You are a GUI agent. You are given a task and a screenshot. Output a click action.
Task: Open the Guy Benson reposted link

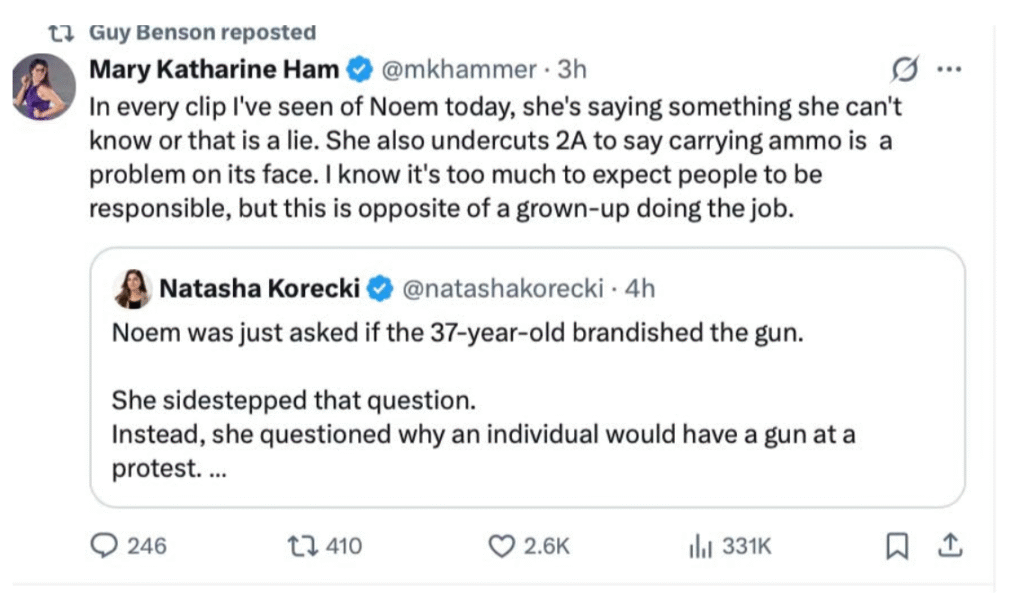[203, 32]
